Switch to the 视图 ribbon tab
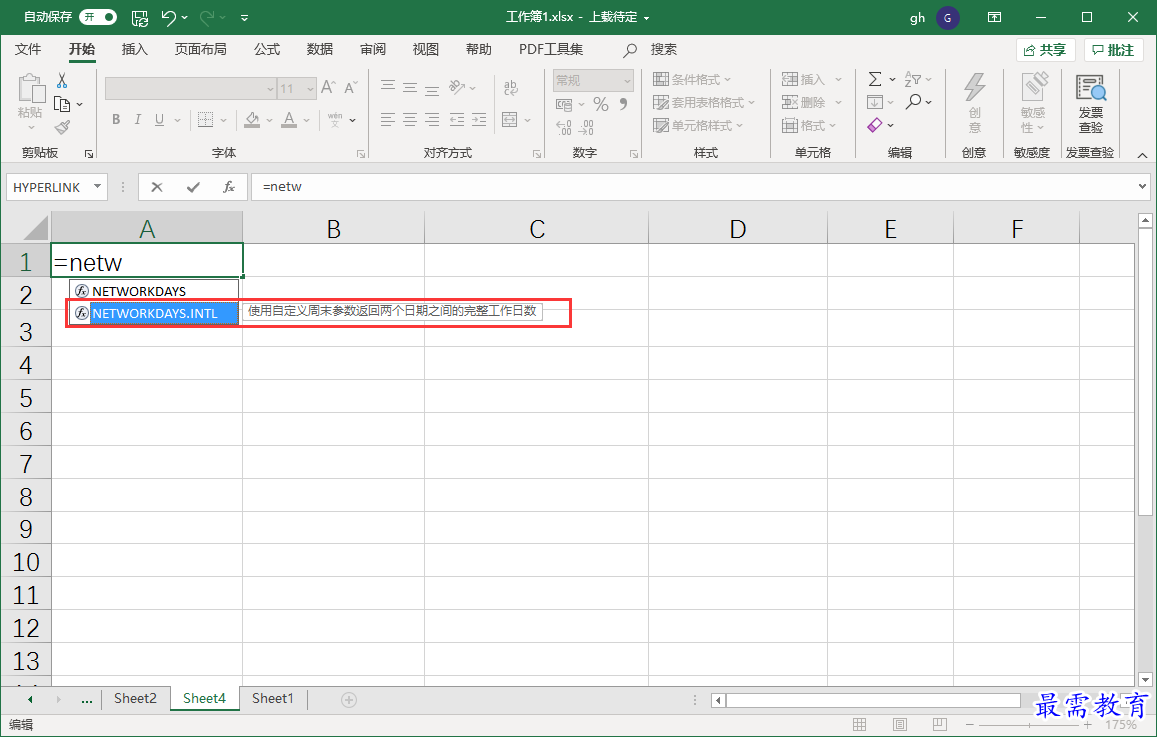The height and width of the screenshot is (737, 1157). 426,49
